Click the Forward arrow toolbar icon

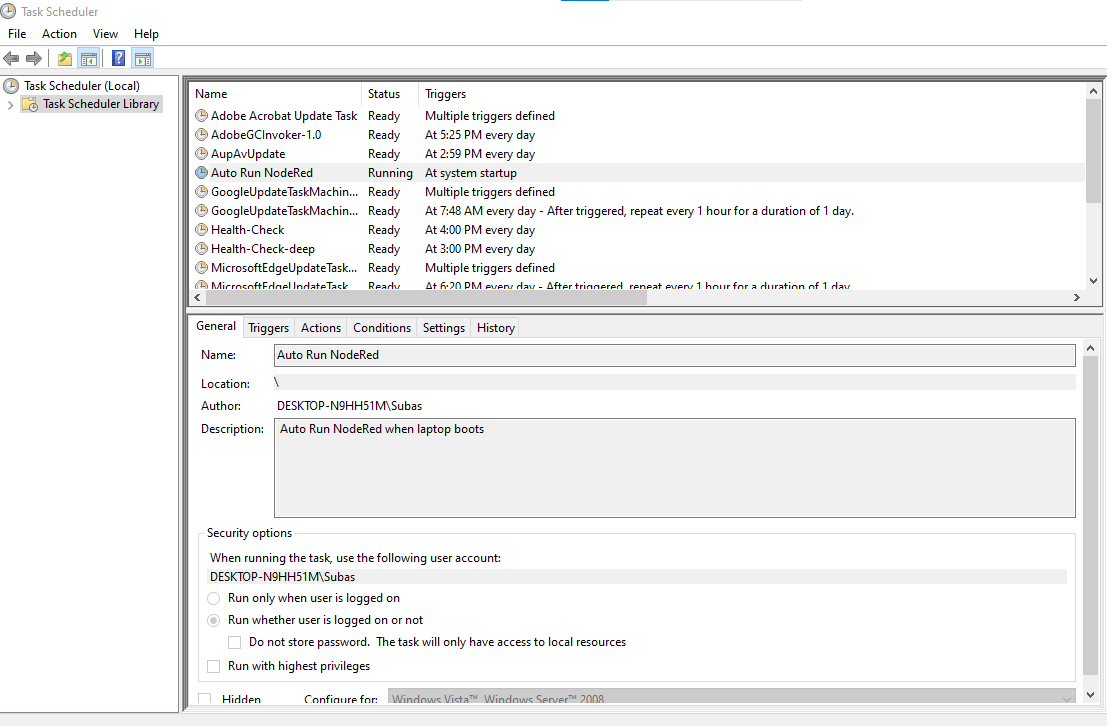tap(34, 58)
